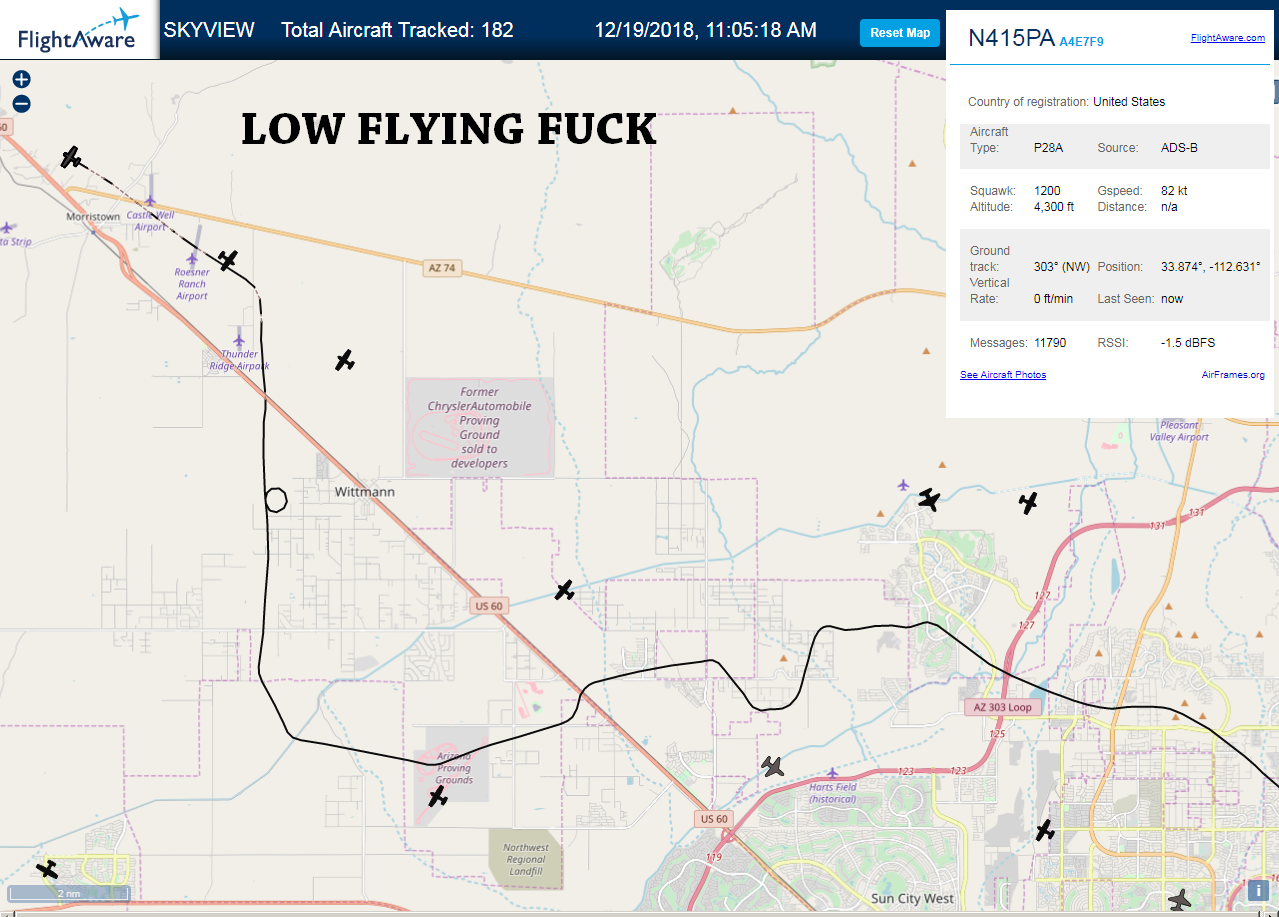Select aircraft below Pleasant Valley Airport
1279x917 pixels.
coord(1028,503)
